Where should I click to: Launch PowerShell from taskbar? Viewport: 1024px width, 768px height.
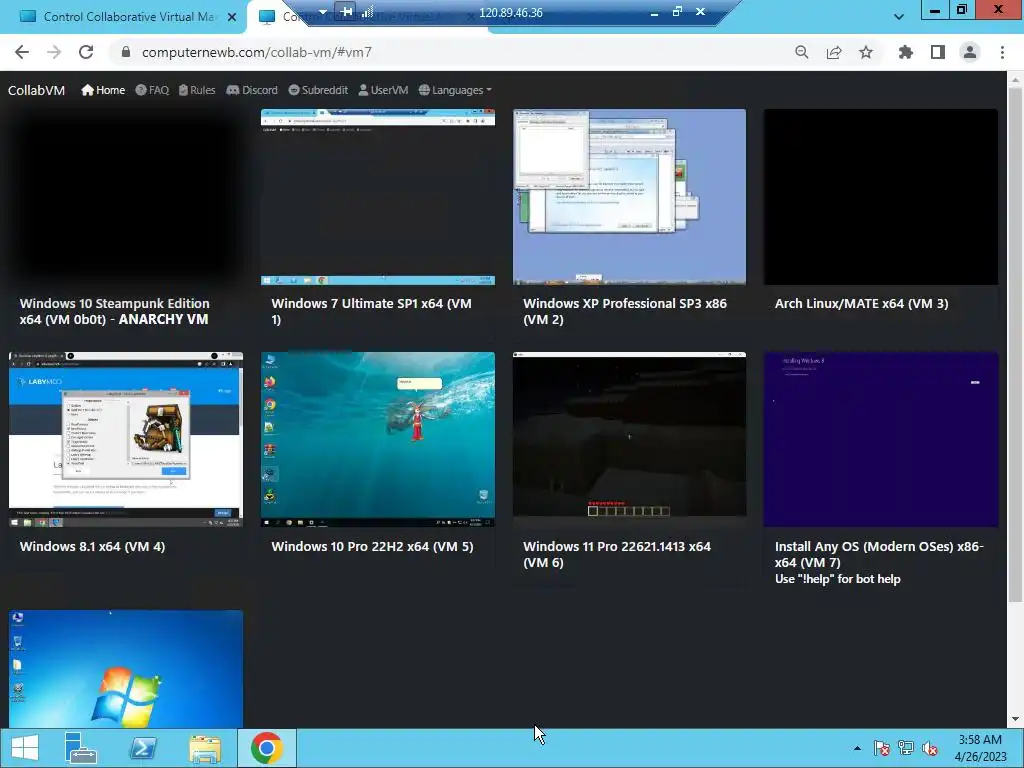pyautogui.click(x=142, y=748)
